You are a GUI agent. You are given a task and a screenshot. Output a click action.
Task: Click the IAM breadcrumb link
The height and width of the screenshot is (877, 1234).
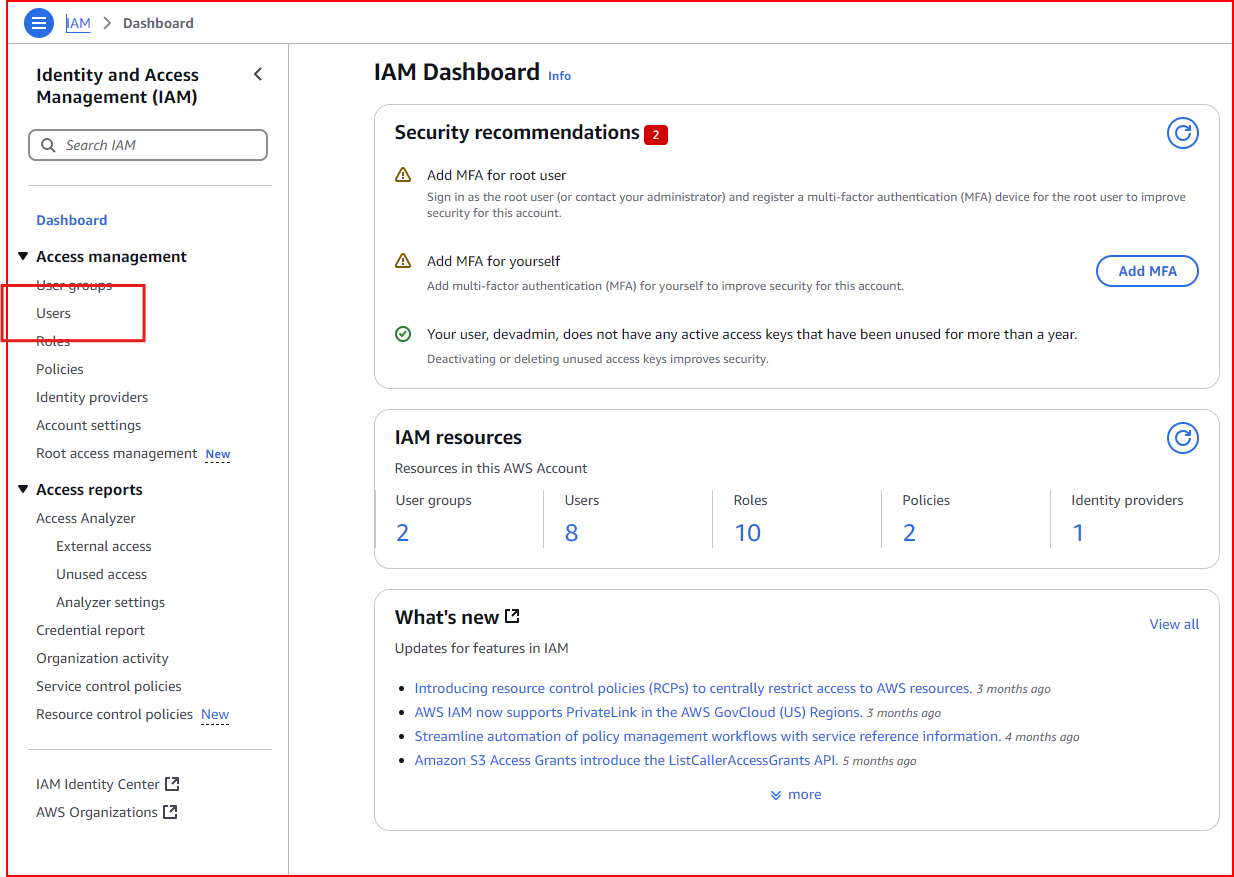[78, 23]
